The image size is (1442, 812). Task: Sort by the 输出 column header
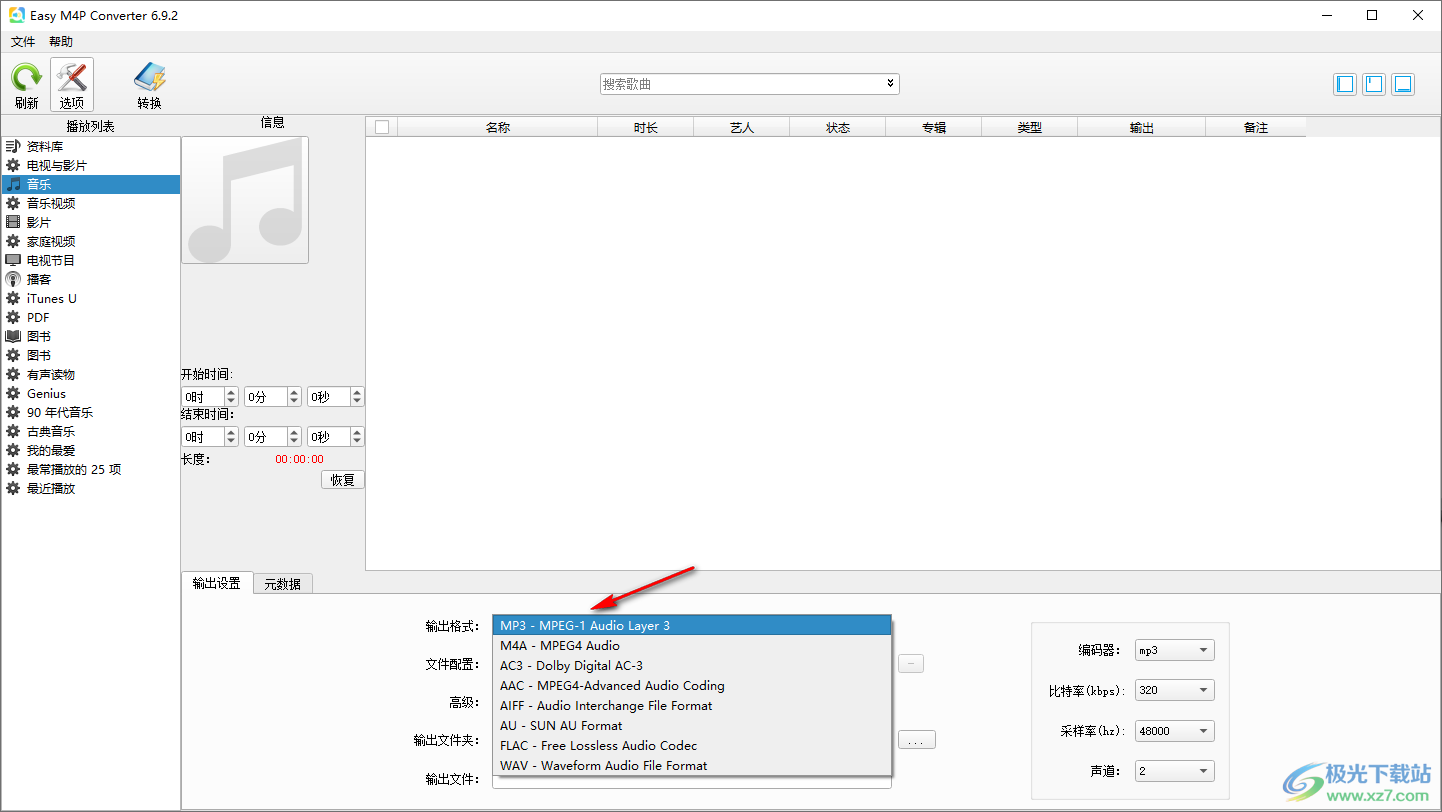[x=1141, y=127]
